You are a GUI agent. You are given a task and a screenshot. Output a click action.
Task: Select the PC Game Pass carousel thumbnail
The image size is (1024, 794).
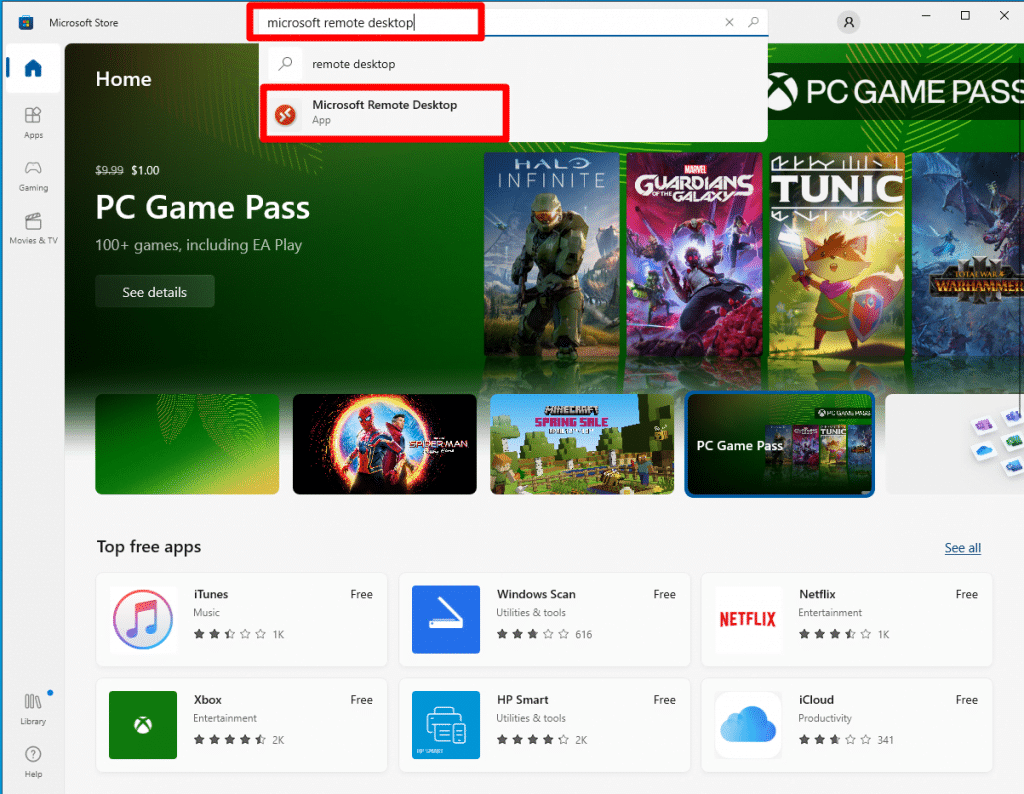tap(779, 444)
